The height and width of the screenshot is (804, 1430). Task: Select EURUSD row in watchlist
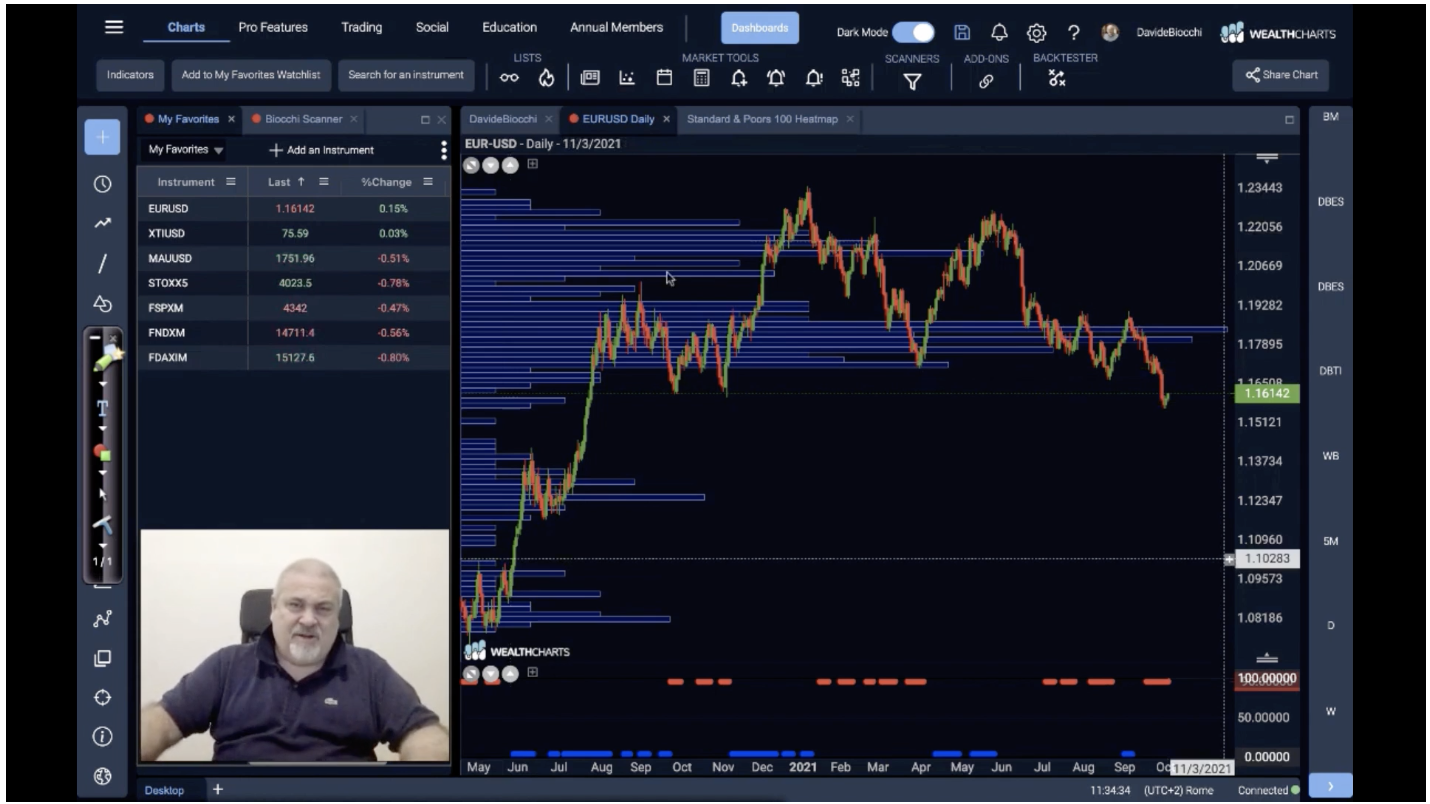click(293, 209)
